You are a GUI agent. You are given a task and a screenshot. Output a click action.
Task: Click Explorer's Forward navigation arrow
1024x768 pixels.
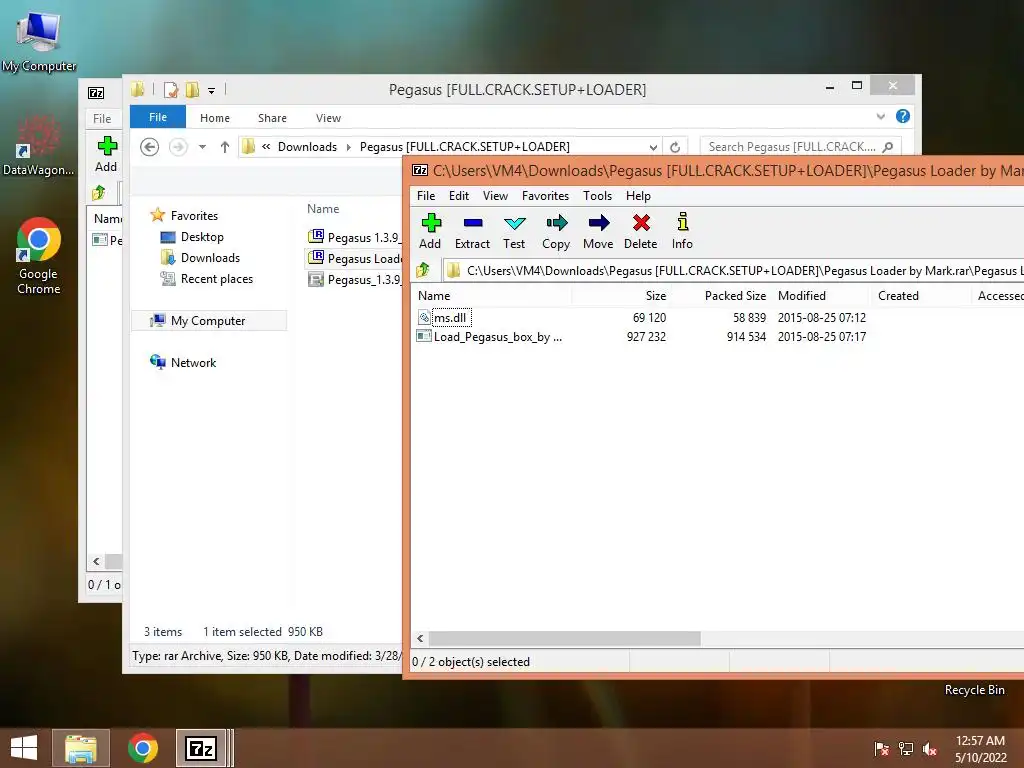click(178, 147)
